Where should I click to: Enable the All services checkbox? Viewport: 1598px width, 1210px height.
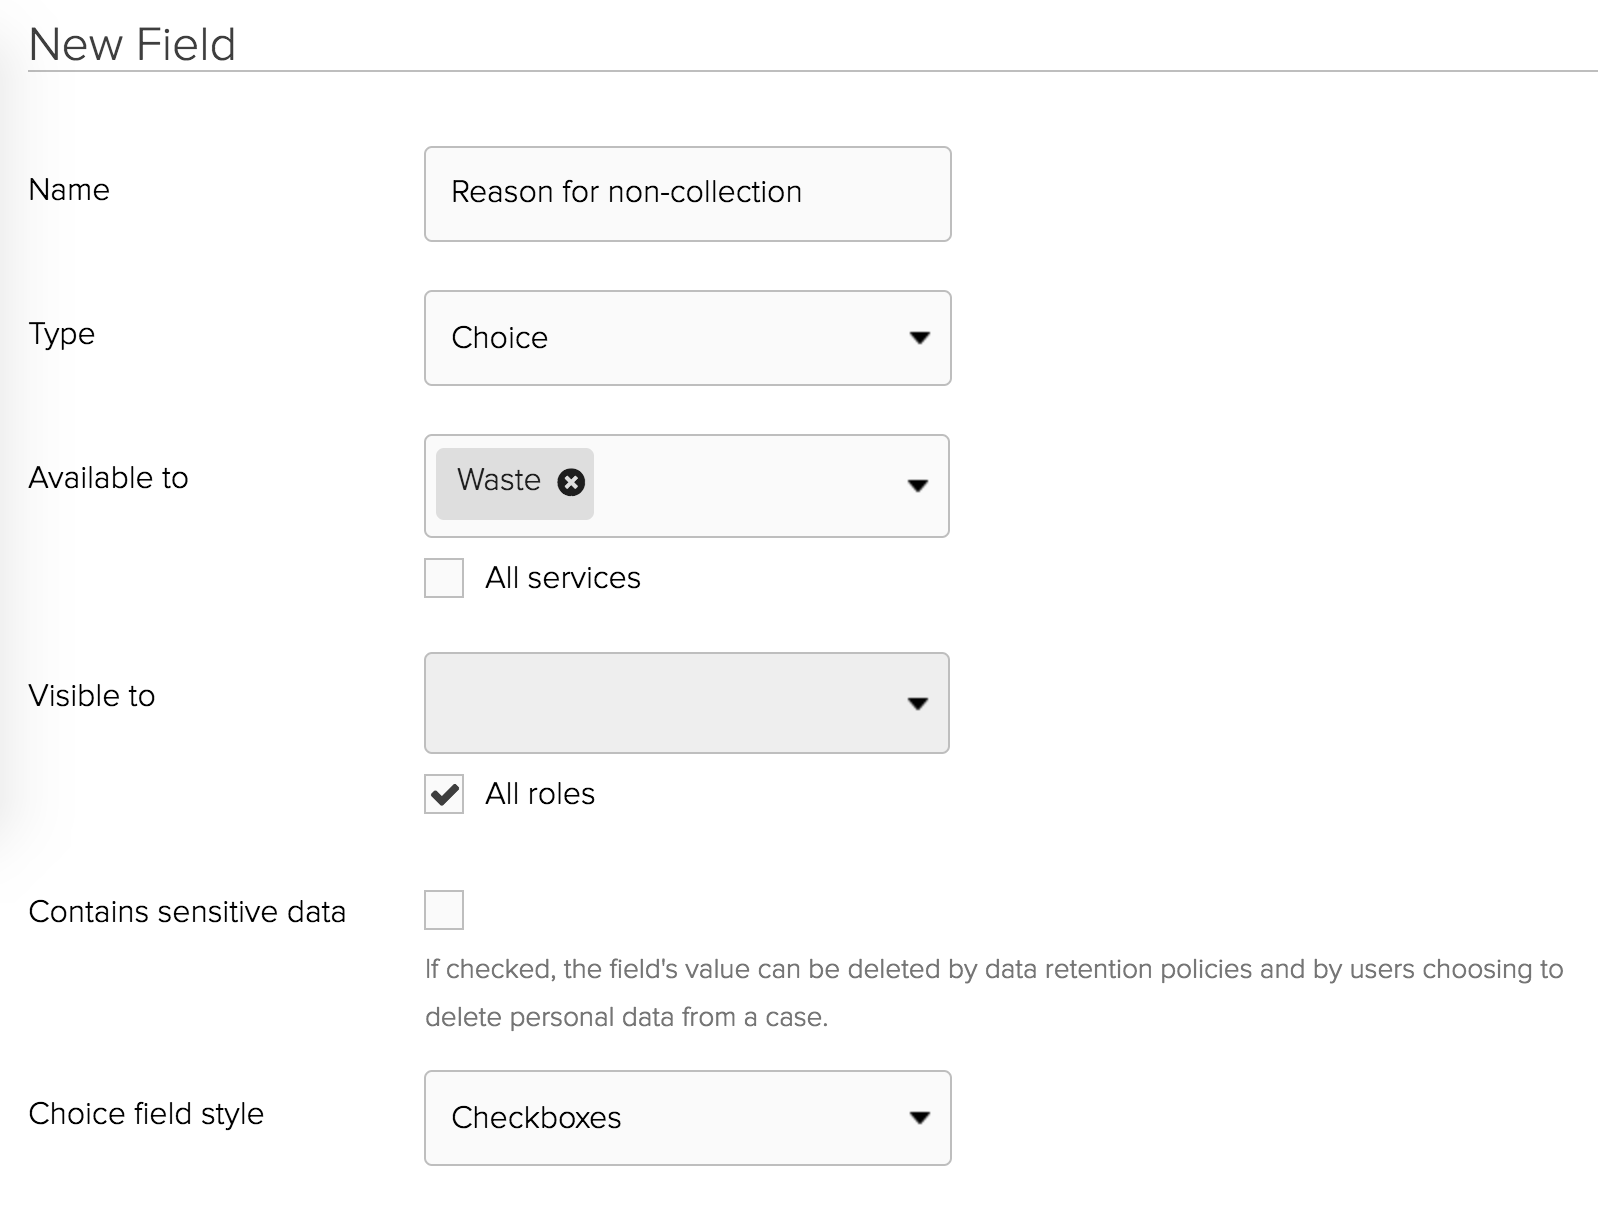444,578
